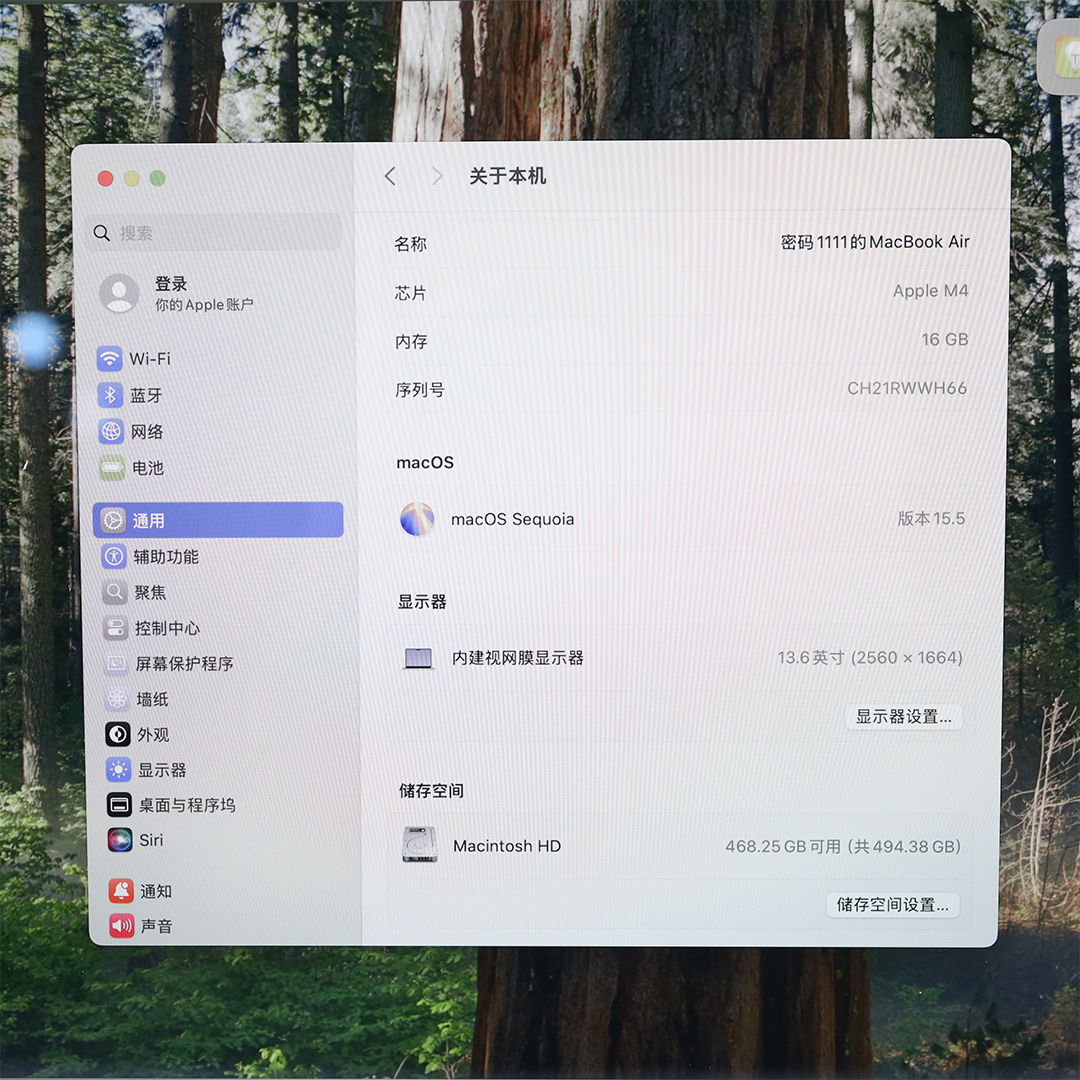1080x1080 pixels.
Task: Open the 聚焦 Spotlight magnifier icon
Action: point(115,593)
